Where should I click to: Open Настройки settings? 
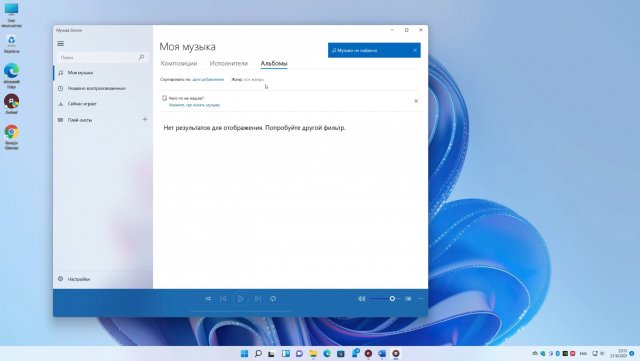coord(103,279)
